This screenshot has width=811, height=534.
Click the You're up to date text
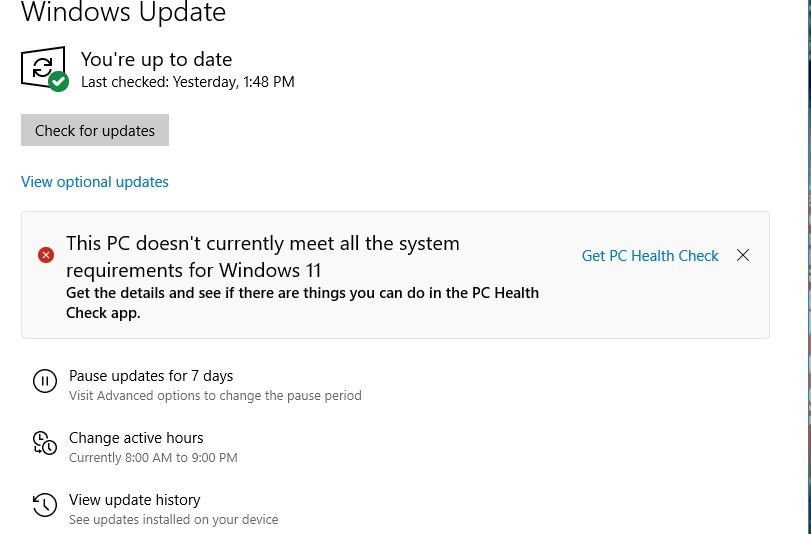(x=156, y=59)
